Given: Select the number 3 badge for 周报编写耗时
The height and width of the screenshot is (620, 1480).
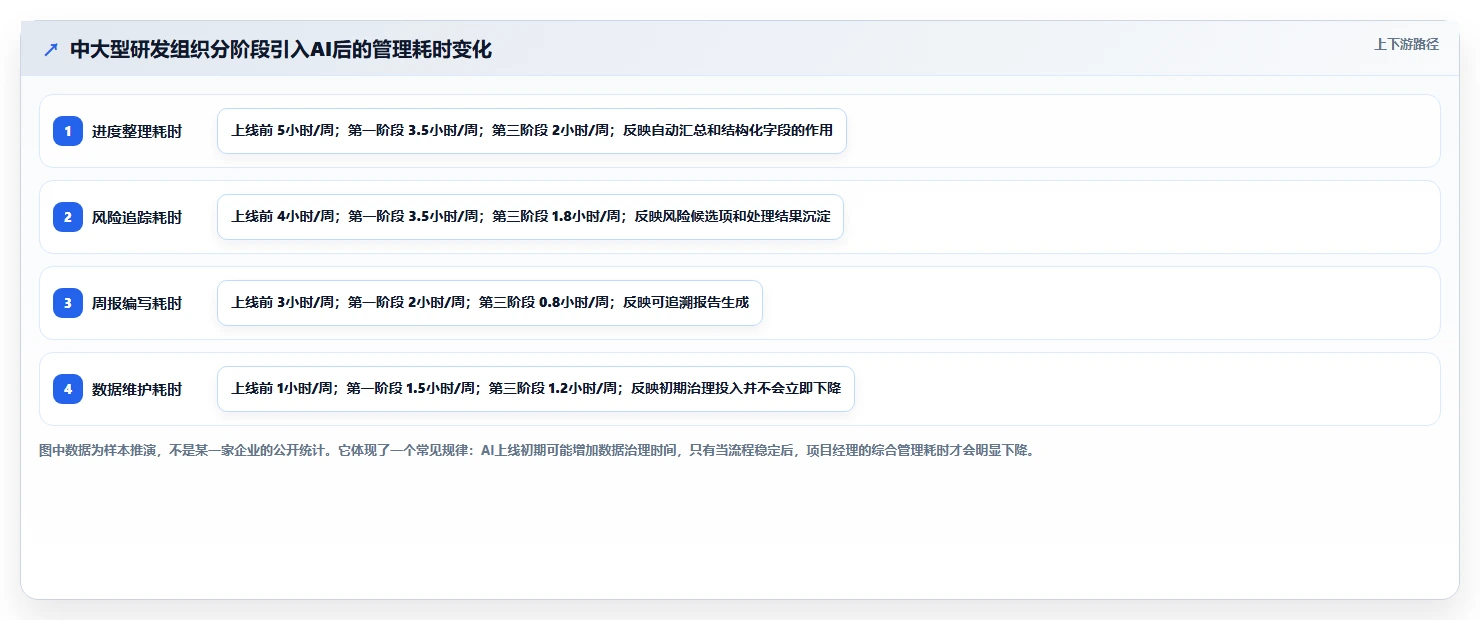Looking at the screenshot, I should pos(68,303).
